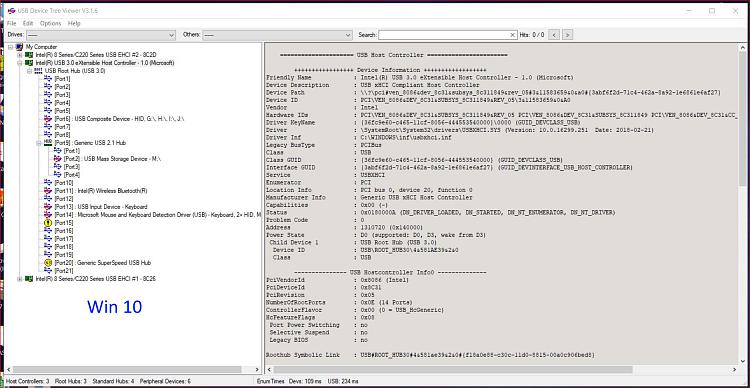Select the Port21 USB icon
The height and width of the screenshot is (388, 750).
48,270
